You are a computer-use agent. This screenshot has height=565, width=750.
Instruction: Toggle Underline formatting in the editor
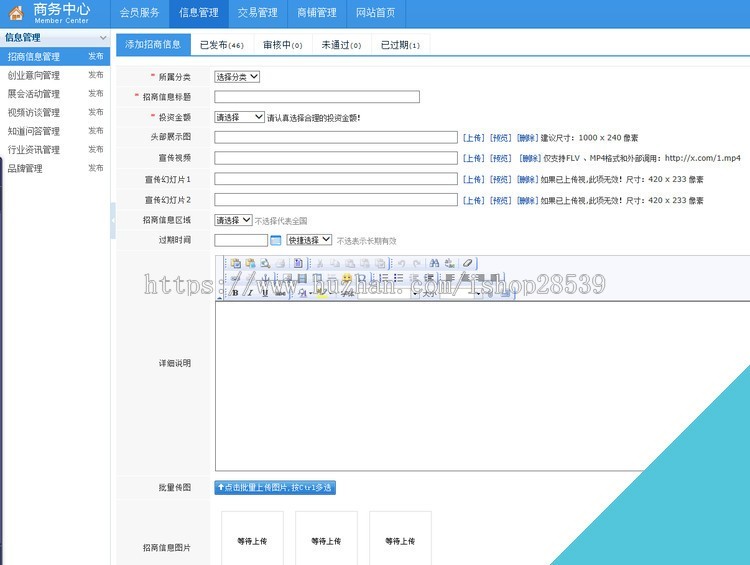(x=265, y=293)
